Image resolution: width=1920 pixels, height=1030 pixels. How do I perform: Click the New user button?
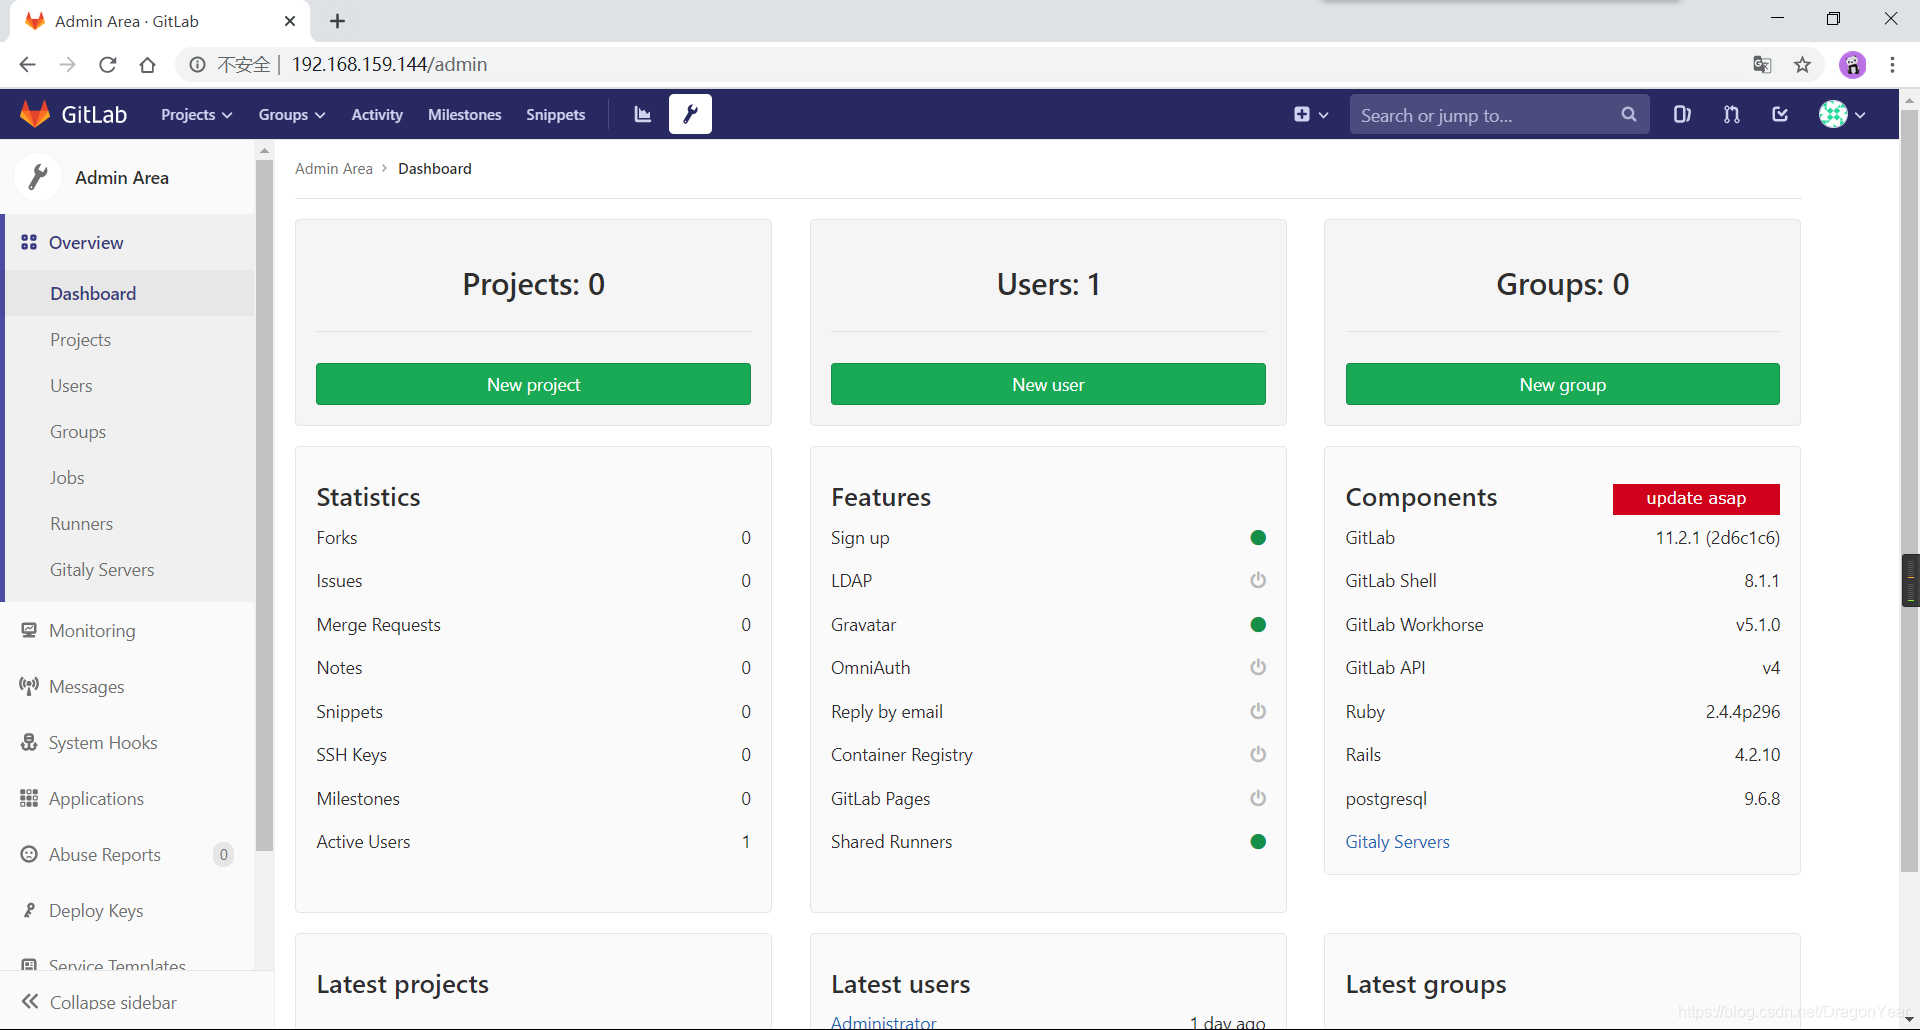tap(1048, 384)
